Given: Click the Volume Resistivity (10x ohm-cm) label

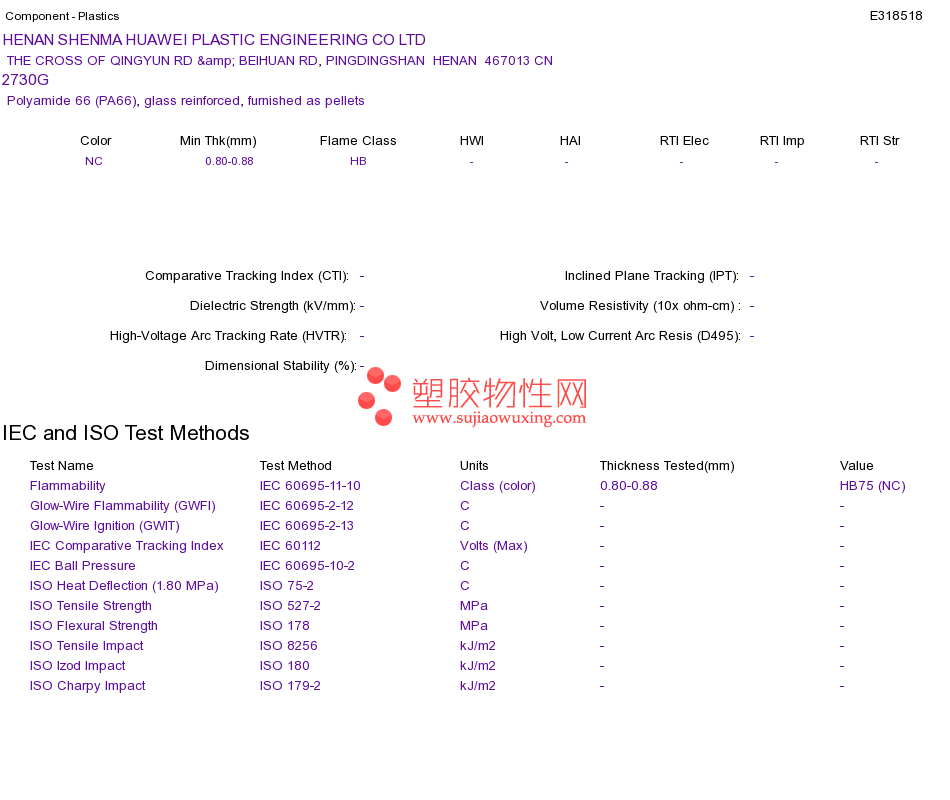Looking at the screenshot, I should pos(640,305).
